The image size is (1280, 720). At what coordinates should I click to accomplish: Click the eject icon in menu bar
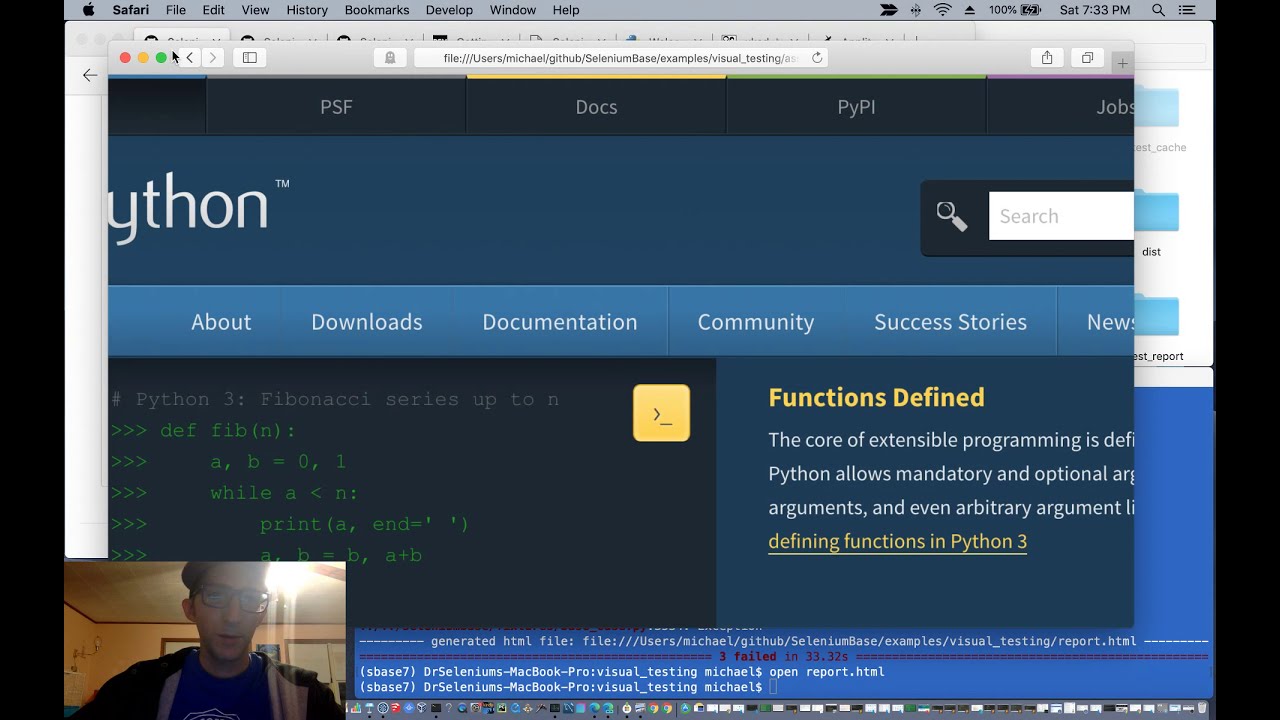pyautogui.click(x=968, y=10)
